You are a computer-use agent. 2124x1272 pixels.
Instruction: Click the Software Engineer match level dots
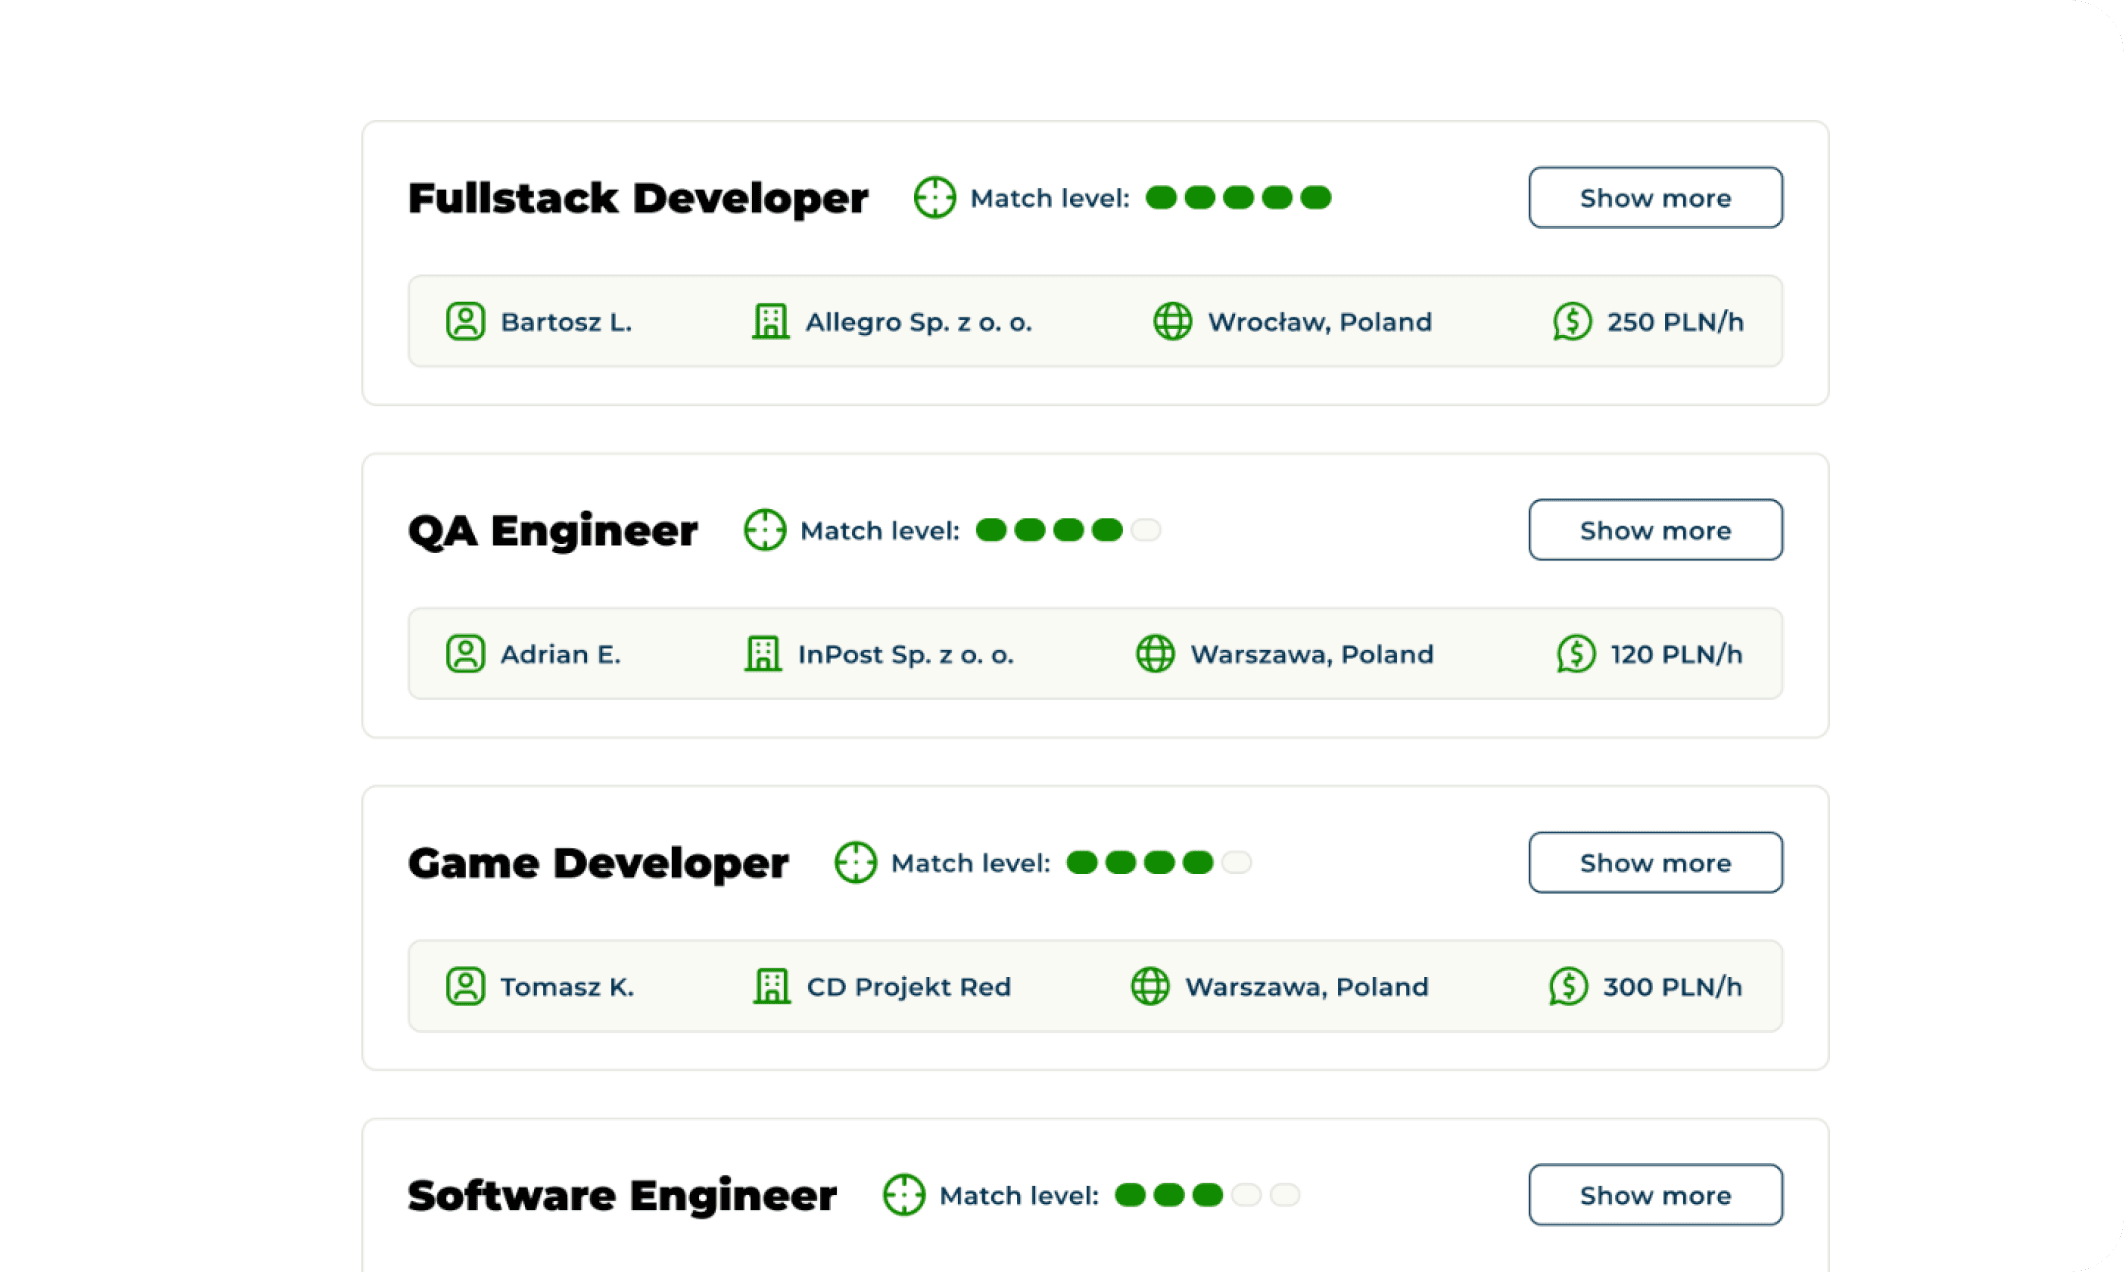click(1206, 1195)
